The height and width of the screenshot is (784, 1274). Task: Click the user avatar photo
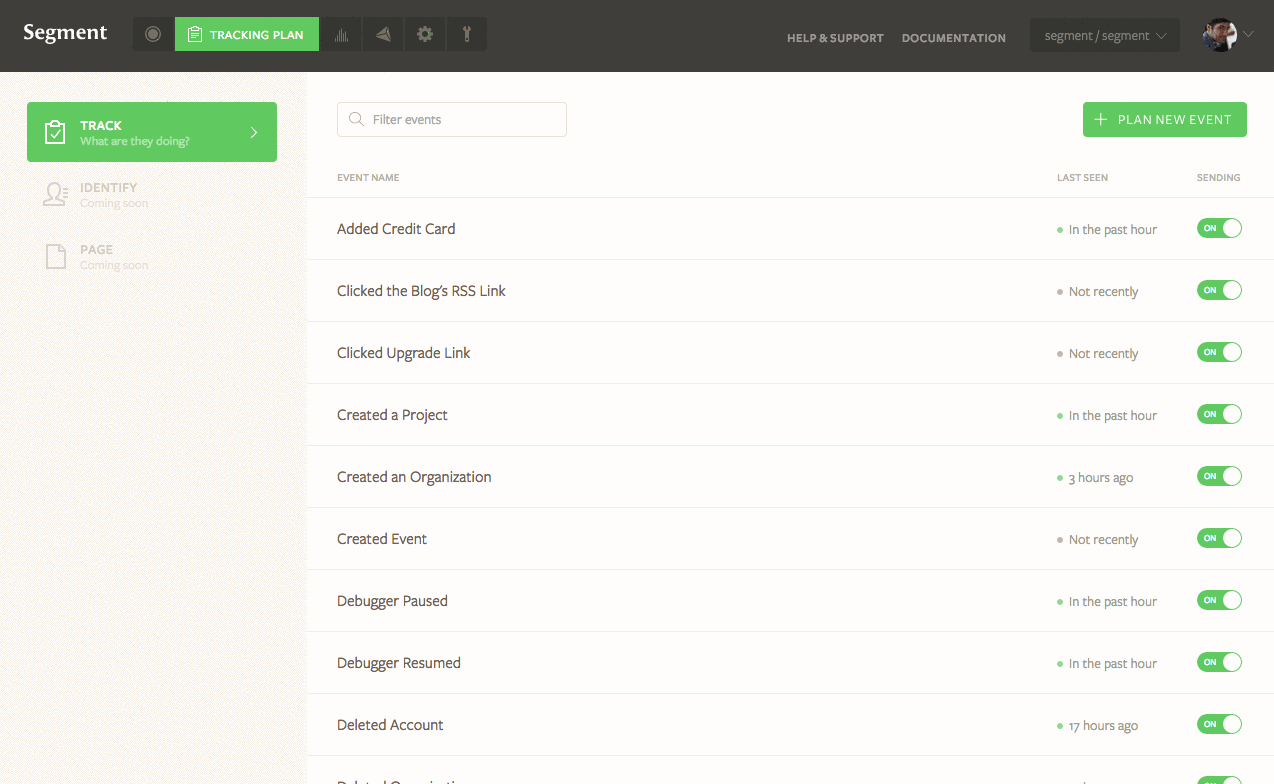[1220, 35]
